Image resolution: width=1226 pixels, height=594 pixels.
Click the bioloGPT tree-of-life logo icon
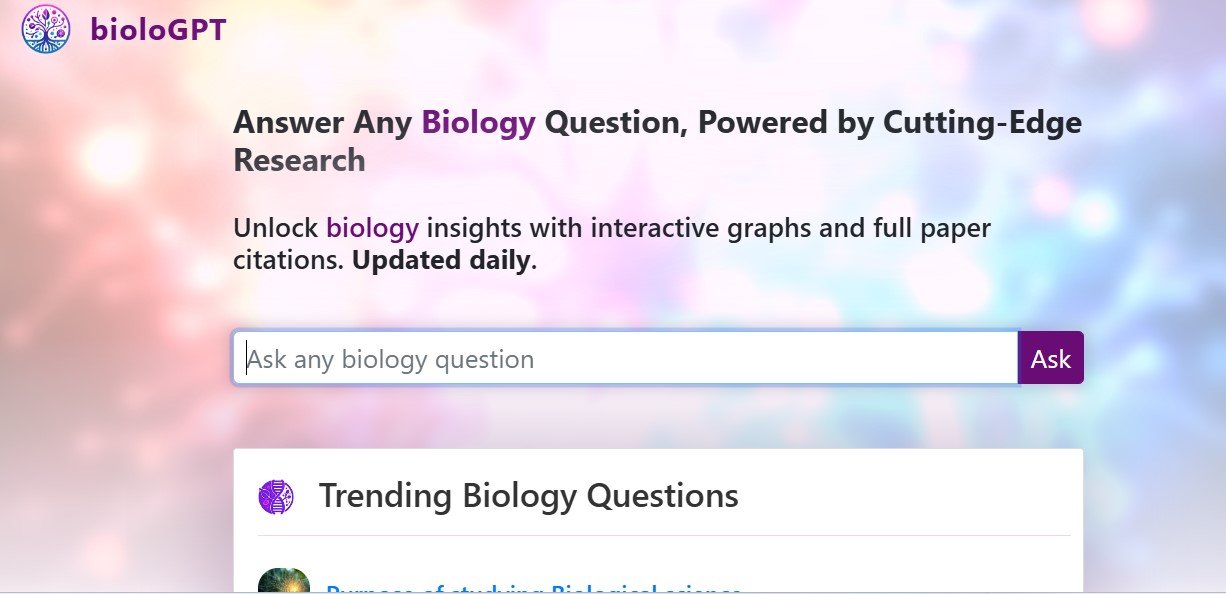[x=44, y=29]
